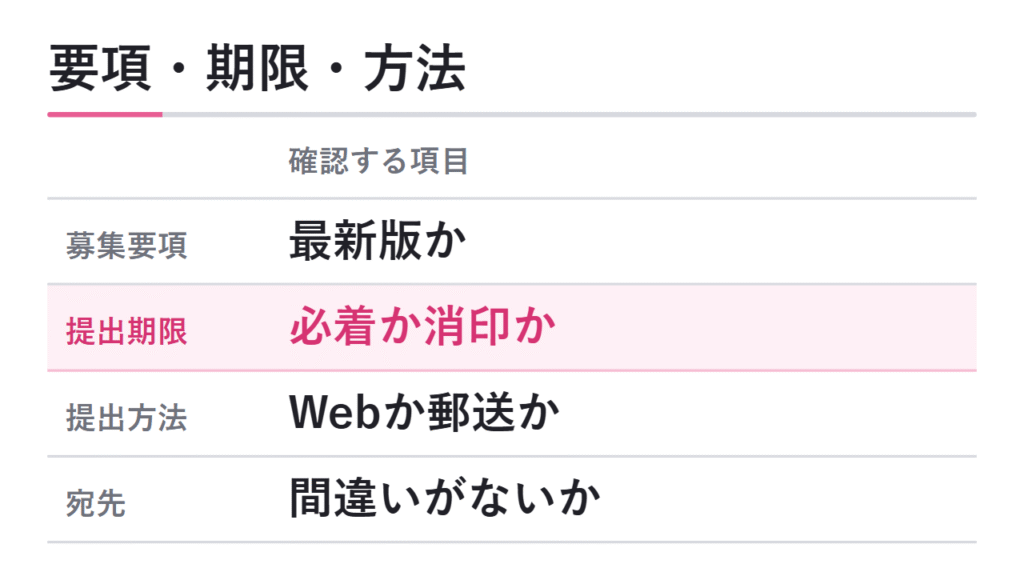Select the pink text 必着か消印か
Viewport: 1024px width, 576px height.
point(422,327)
